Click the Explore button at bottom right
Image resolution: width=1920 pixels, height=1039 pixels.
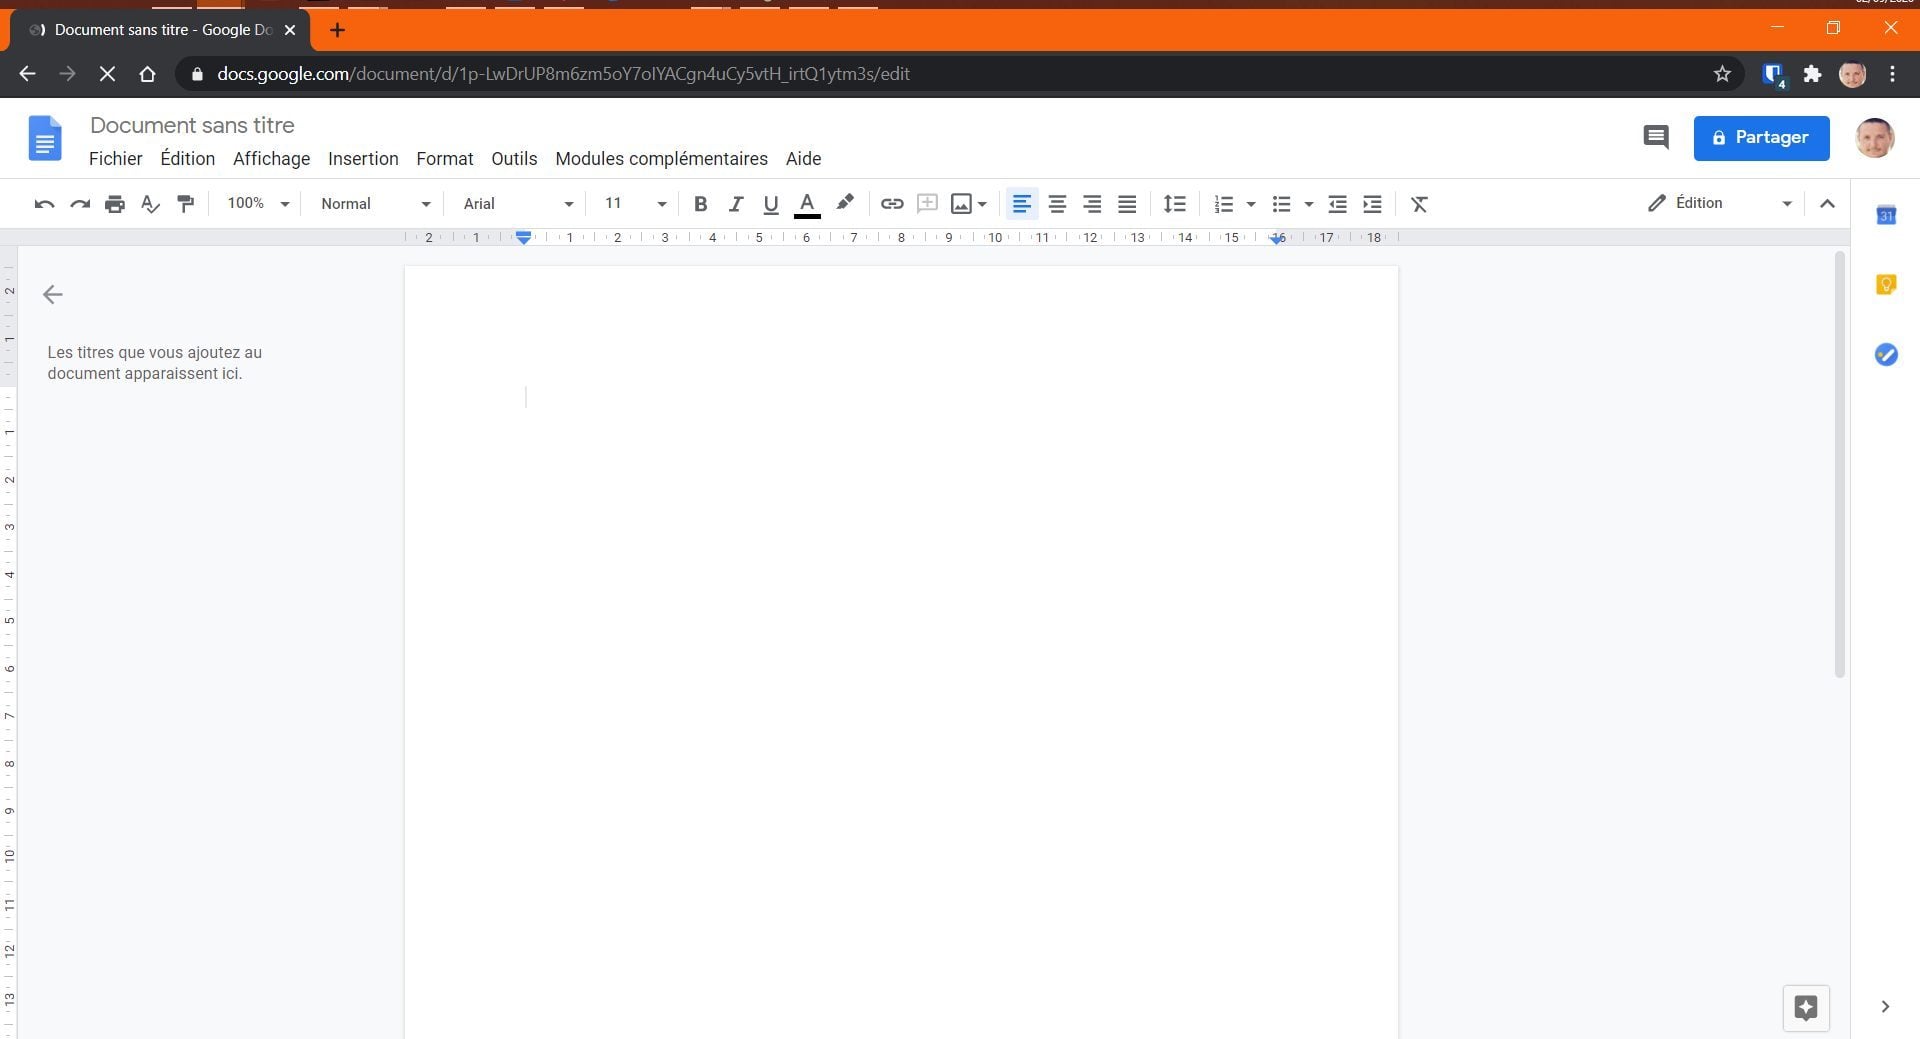[1806, 1007]
